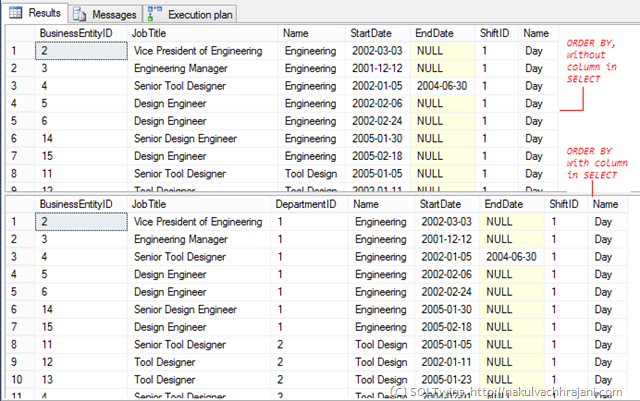
Task: Select Senior Design Engineer in bottom grid
Action: (184, 309)
